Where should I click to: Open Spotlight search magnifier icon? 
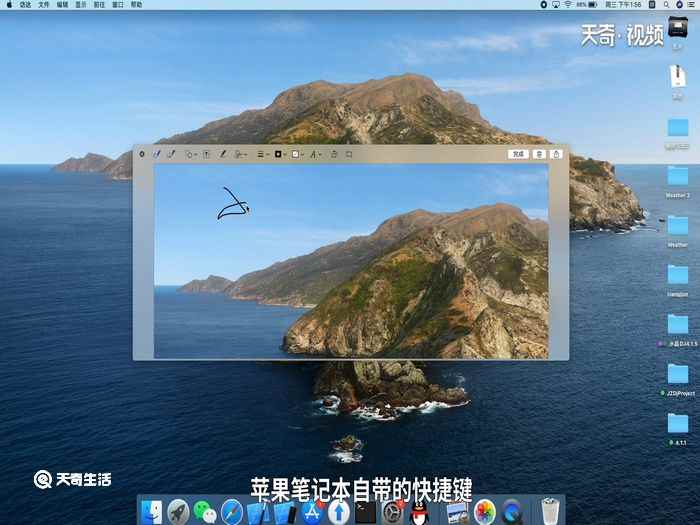[666, 4]
